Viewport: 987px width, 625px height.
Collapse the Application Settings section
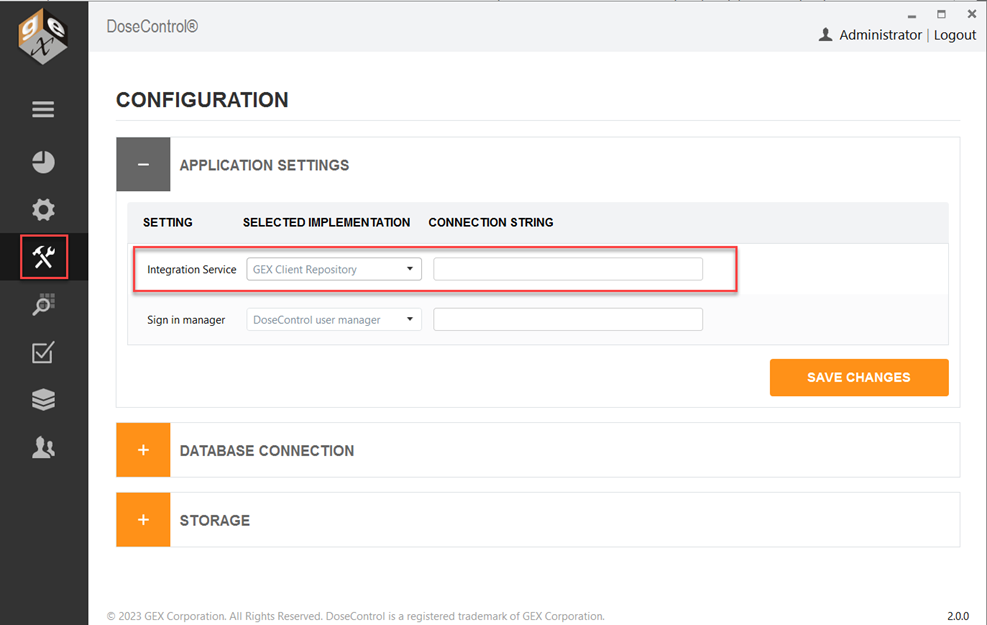tap(143, 164)
